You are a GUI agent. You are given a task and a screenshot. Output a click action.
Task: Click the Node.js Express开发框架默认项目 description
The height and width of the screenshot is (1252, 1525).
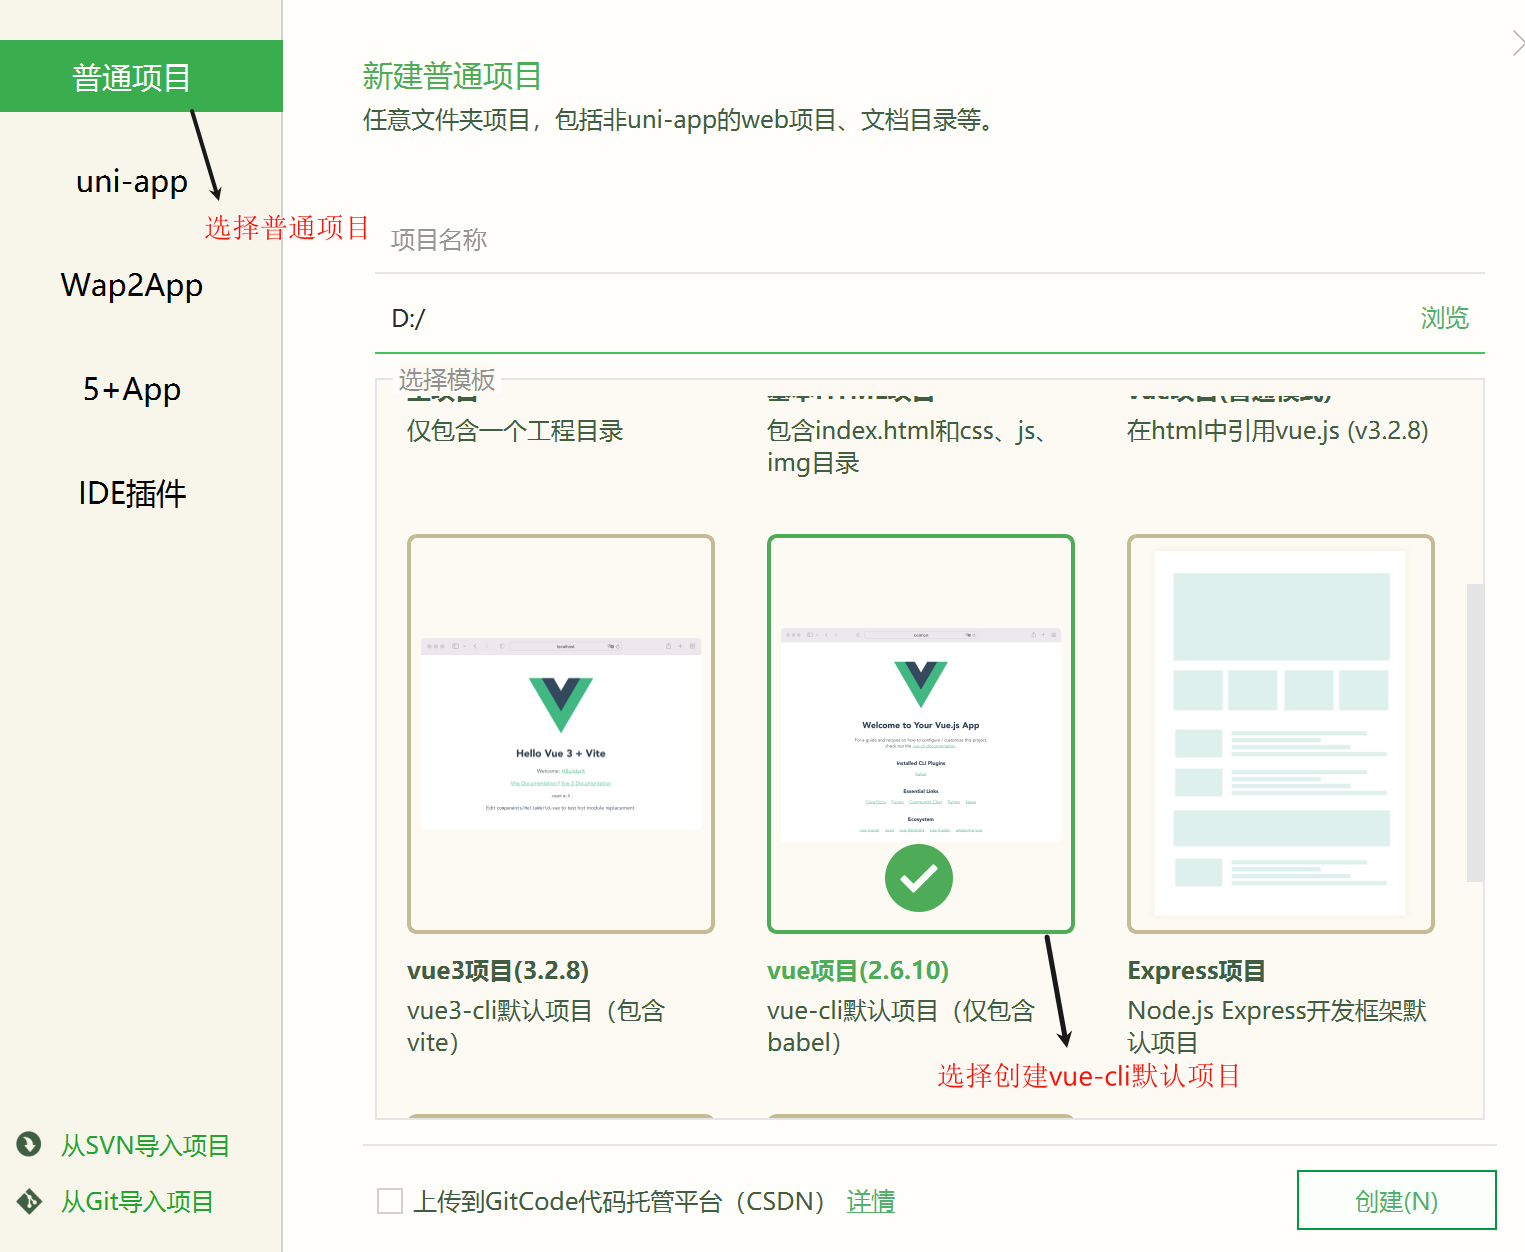[x=1277, y=1026]
